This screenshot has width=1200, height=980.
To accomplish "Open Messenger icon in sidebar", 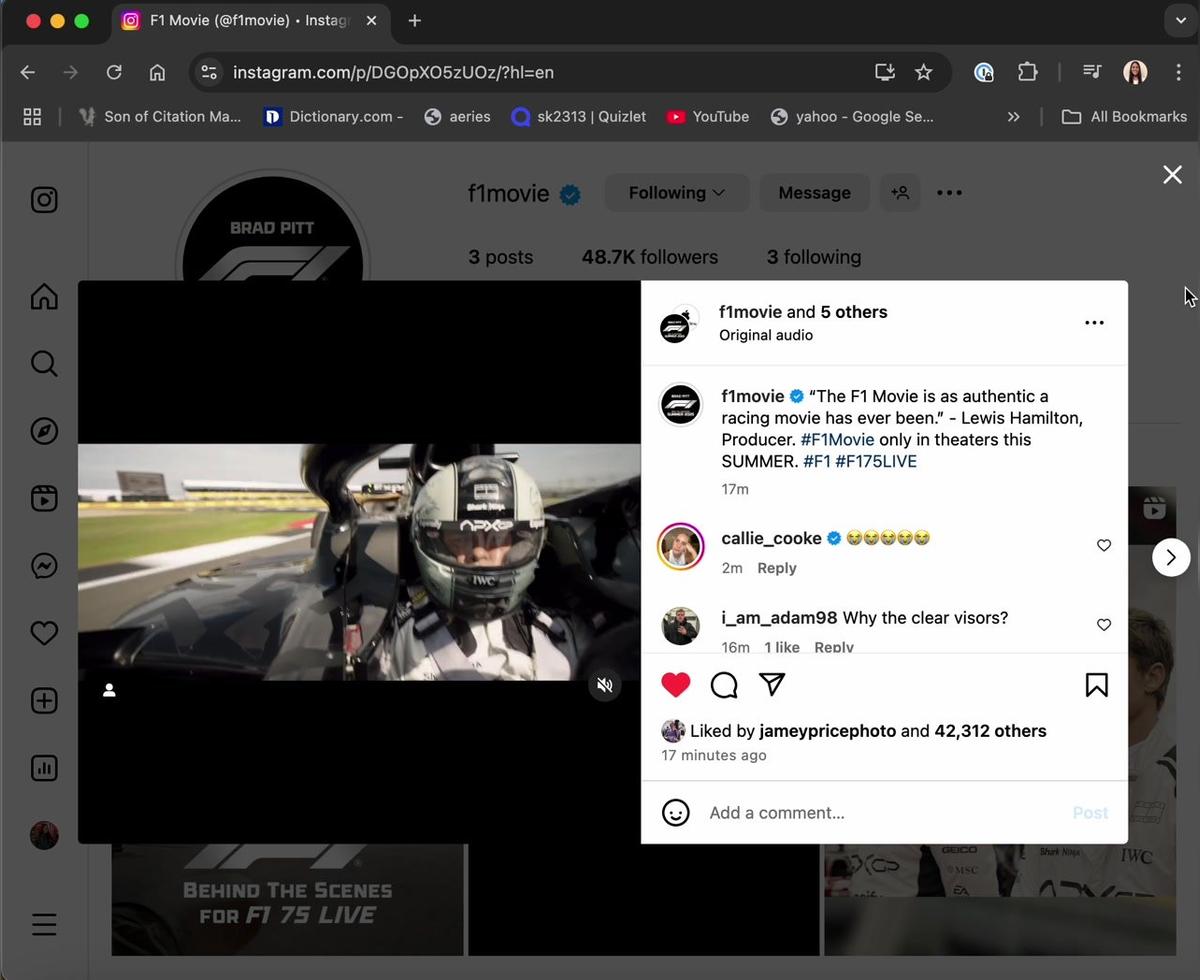I will (44, 566).
